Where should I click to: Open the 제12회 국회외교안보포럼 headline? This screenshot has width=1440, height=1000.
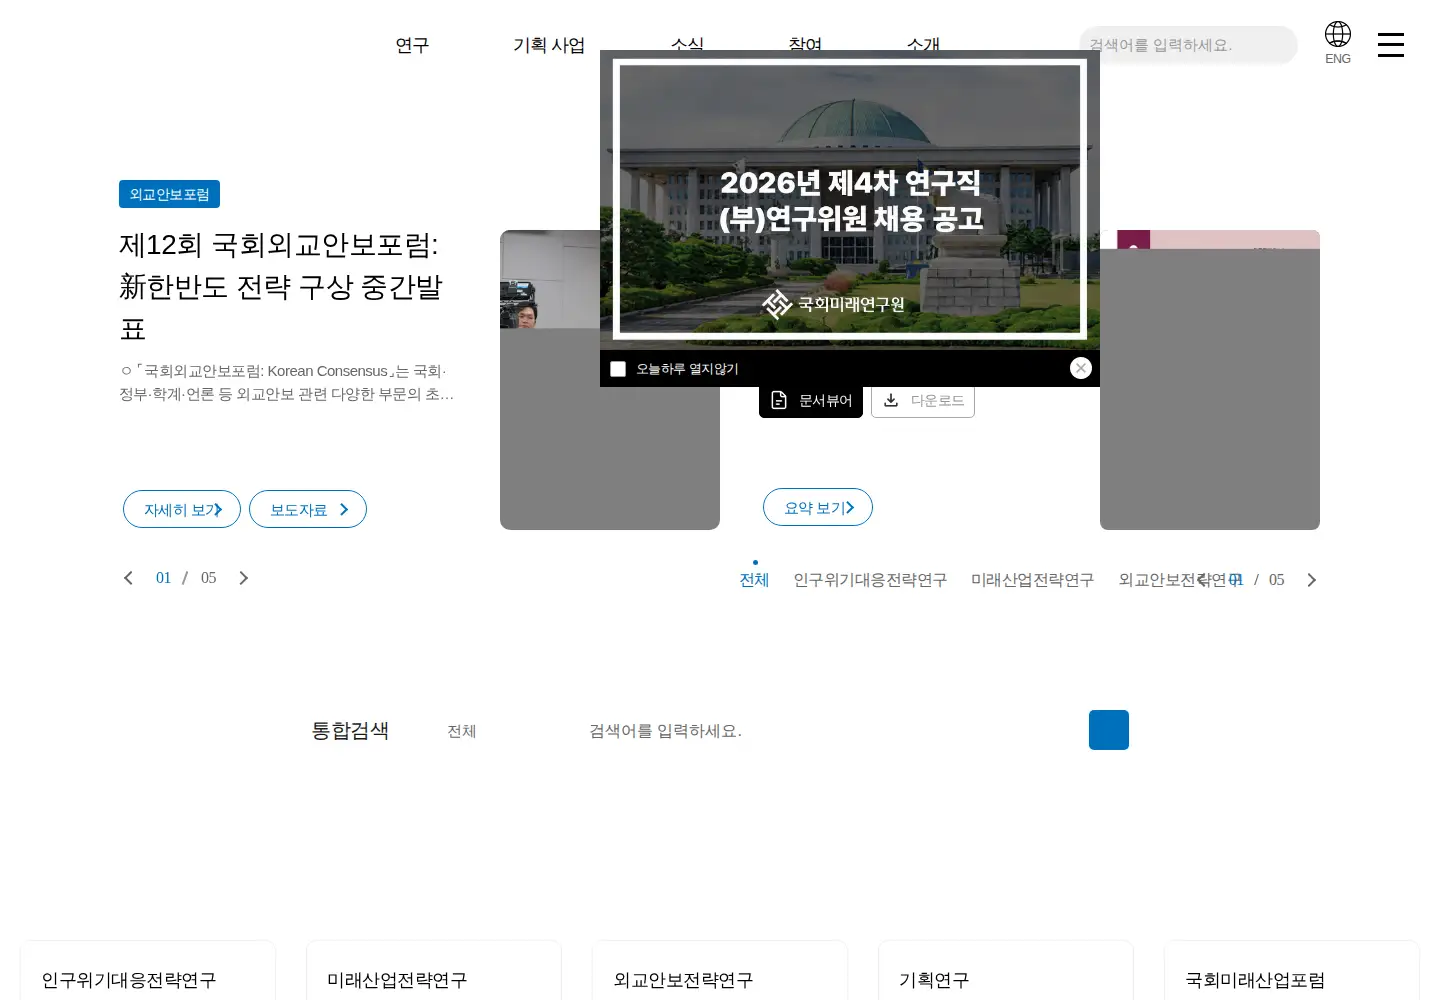tap(281, 287)
